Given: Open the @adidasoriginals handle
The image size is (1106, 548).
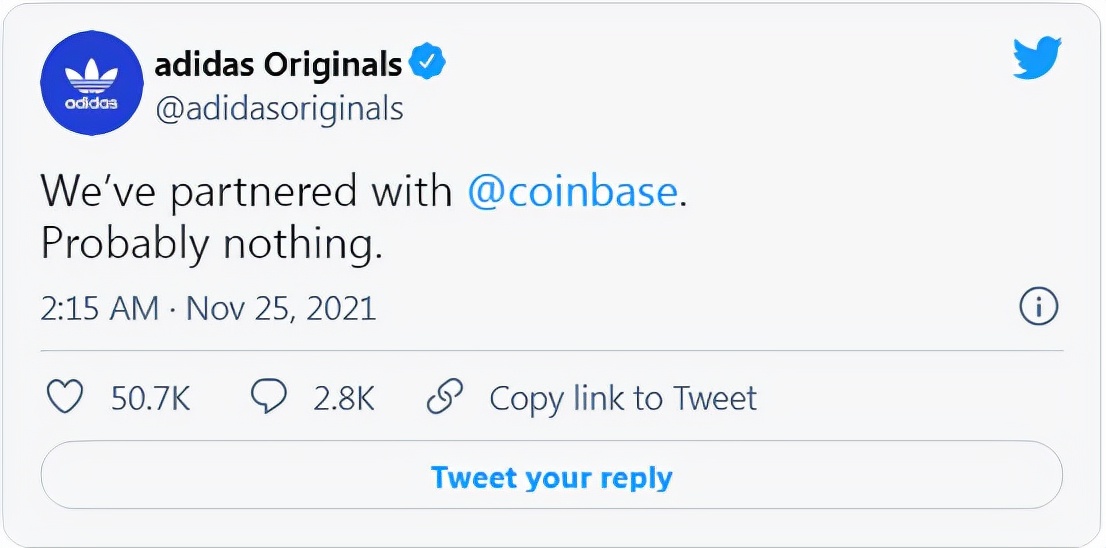Looking at the screenshot, I should point(279,108).
